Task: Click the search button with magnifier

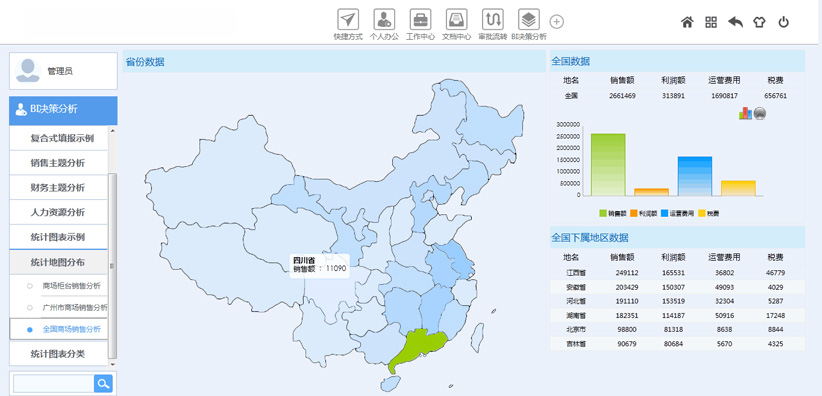Action: [x=103, y=383]
